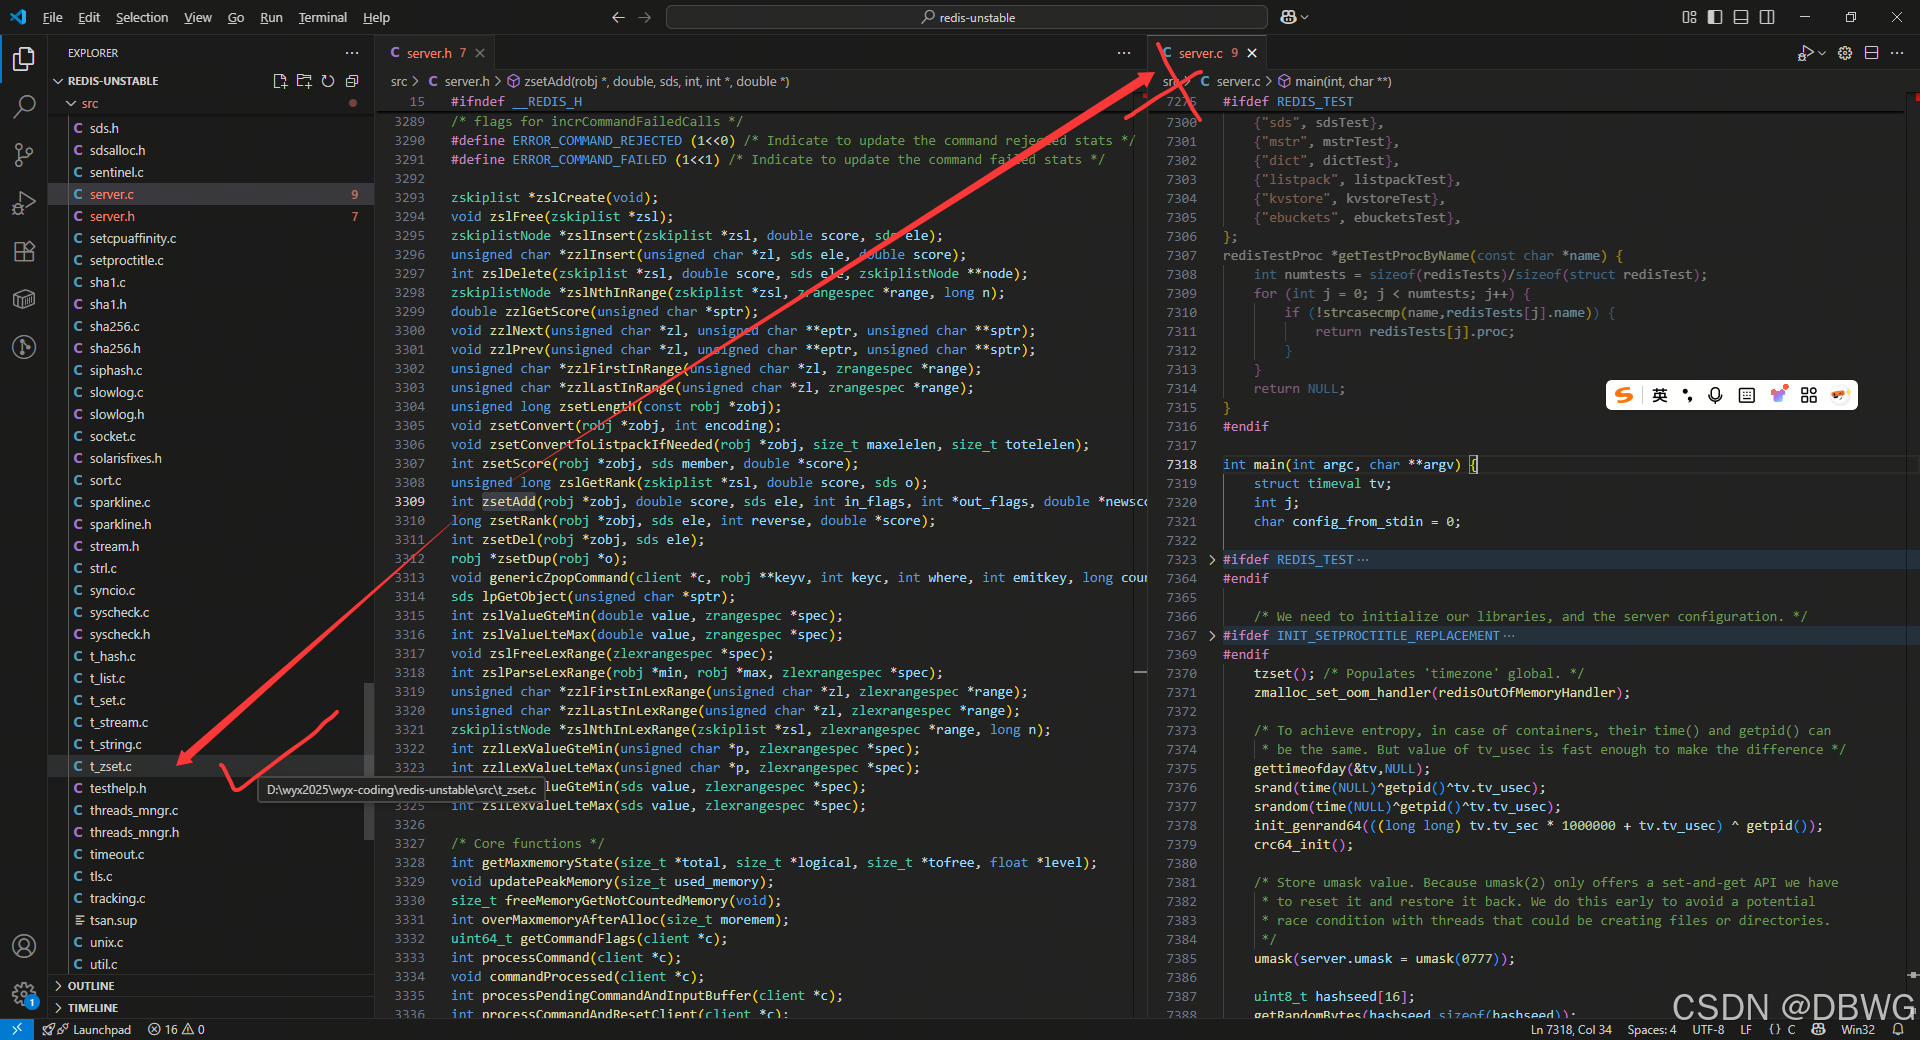Switch to the server.h editor tab
1920x1040 pixels.
point(436,53)
